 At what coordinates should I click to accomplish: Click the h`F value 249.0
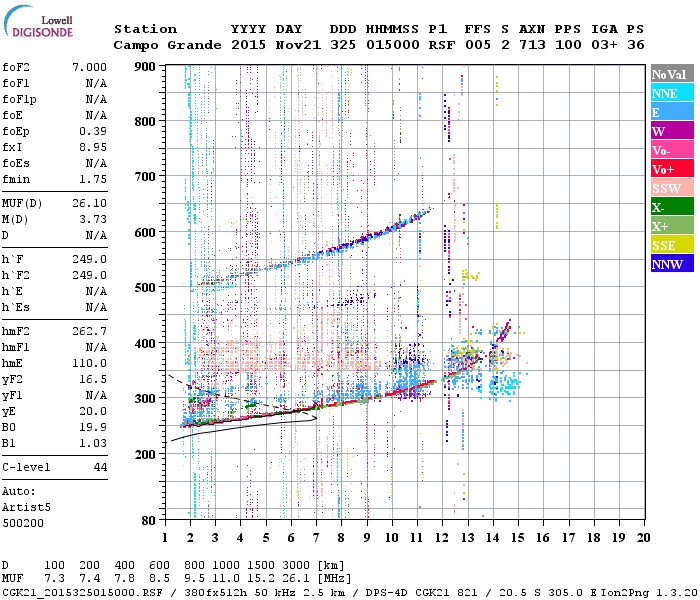click(89, 259)
